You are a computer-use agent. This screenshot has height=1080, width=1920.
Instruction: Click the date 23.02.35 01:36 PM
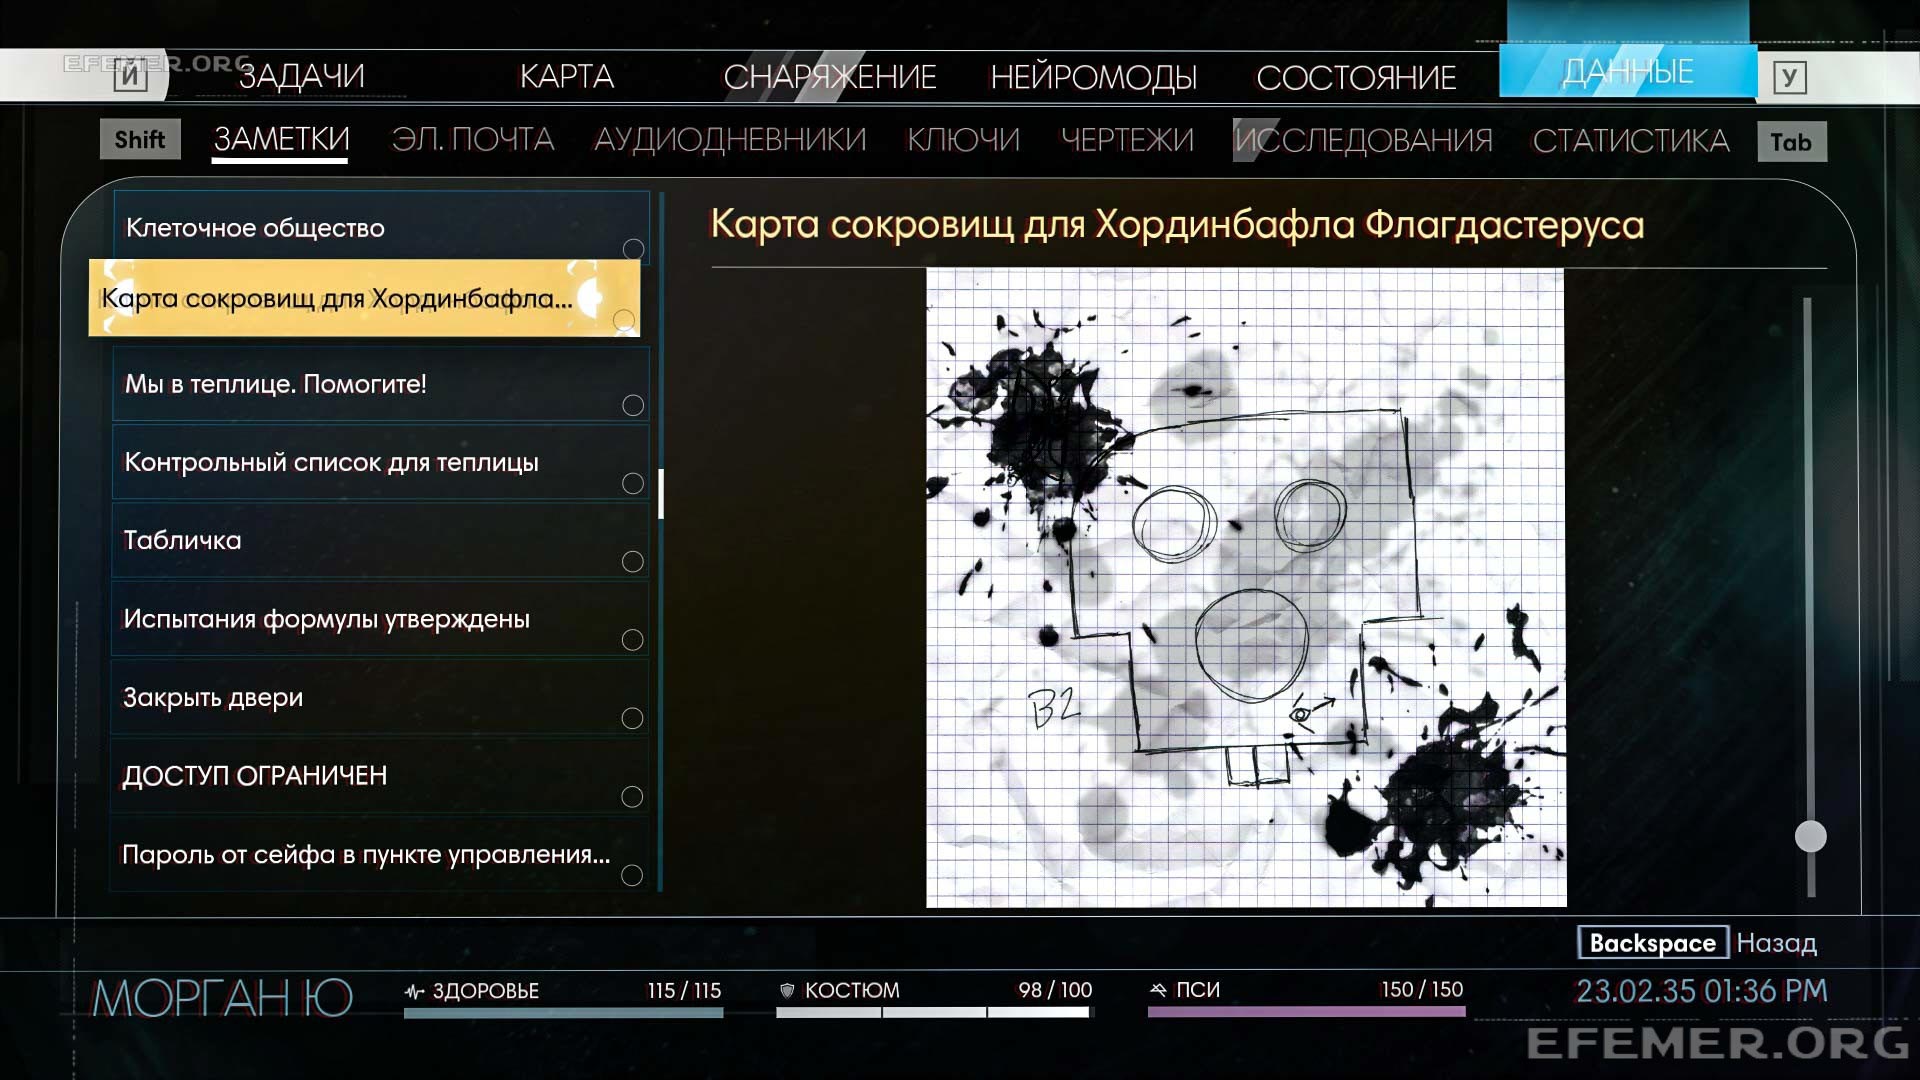pyautogui.click(x=1702, y=991)
